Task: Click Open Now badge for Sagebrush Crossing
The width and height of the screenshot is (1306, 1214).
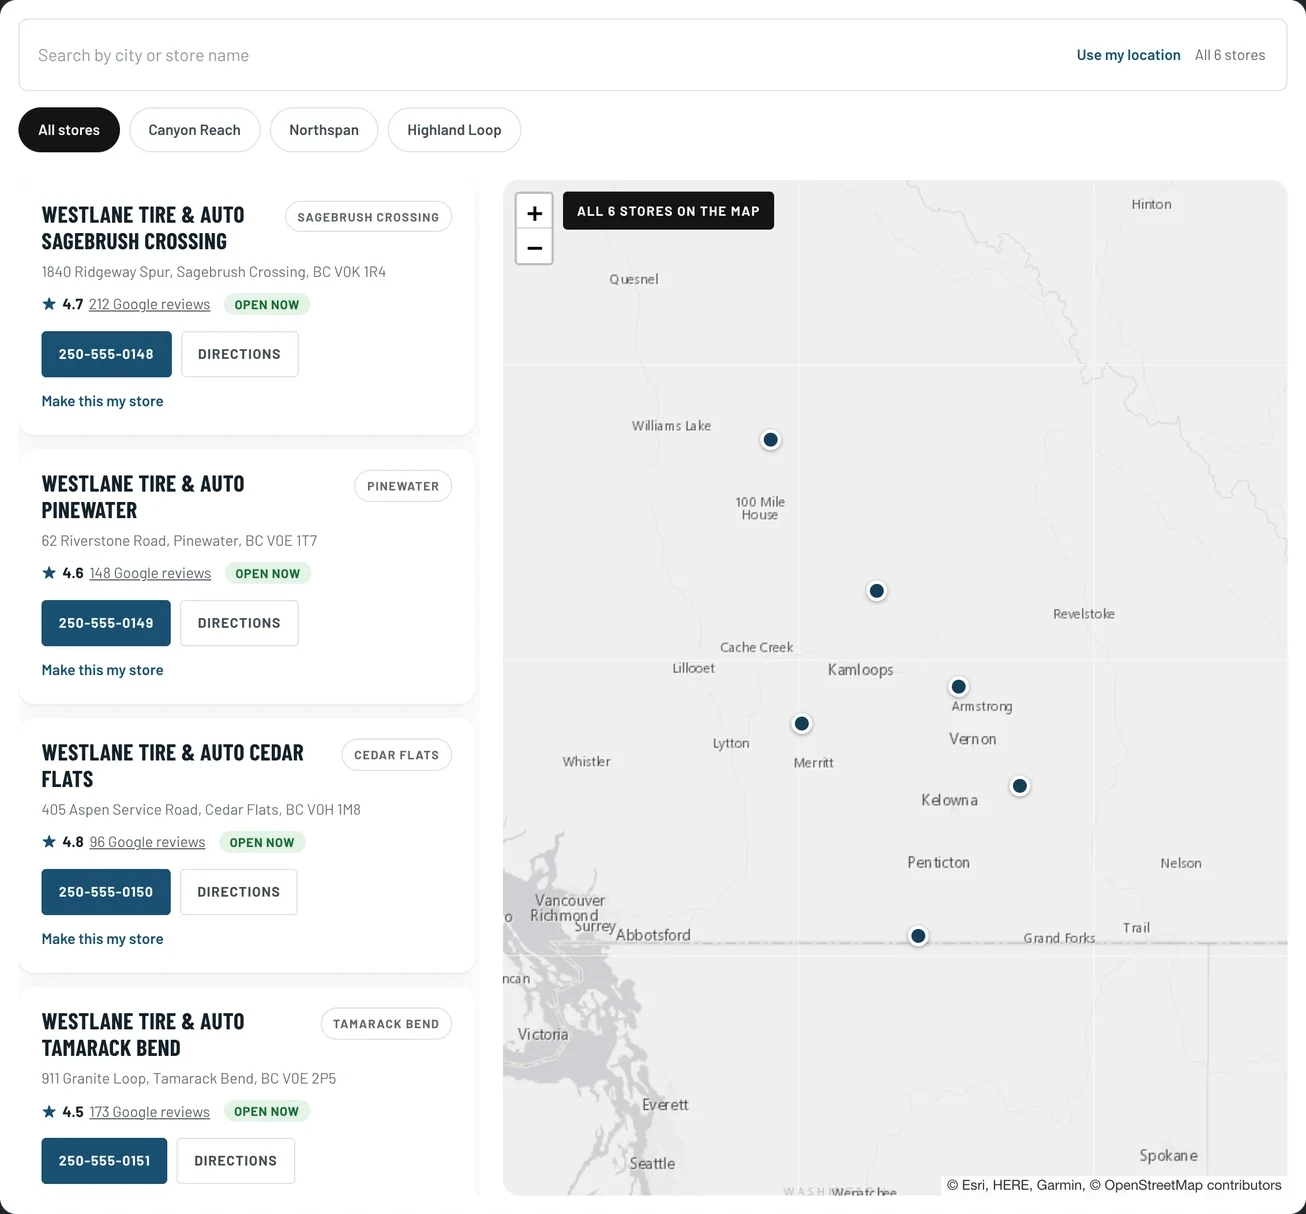Action: click(267, 305)
